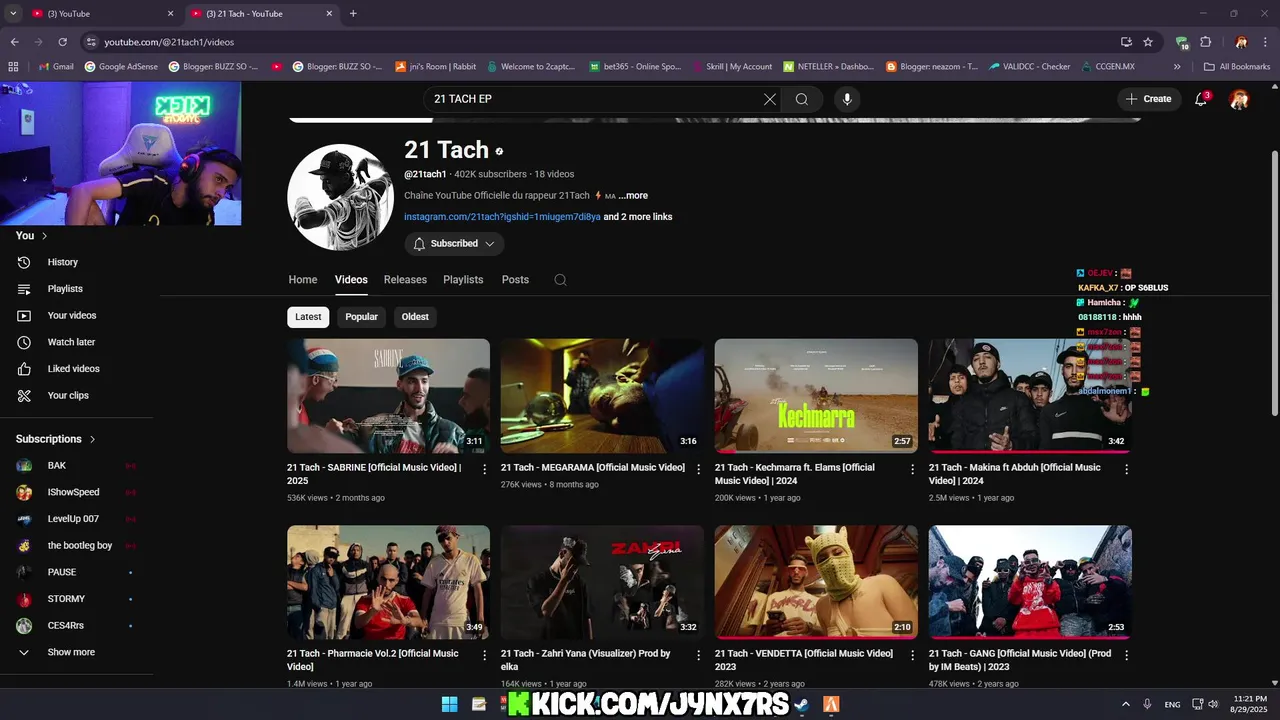Click the browser page vertical scrollbar
The width and height of the screenshot is (1280, 720).
tap(1274, 283)
